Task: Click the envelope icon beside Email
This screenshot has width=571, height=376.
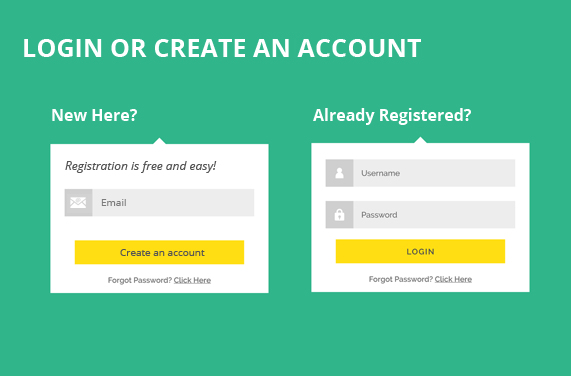Action: 78,203
